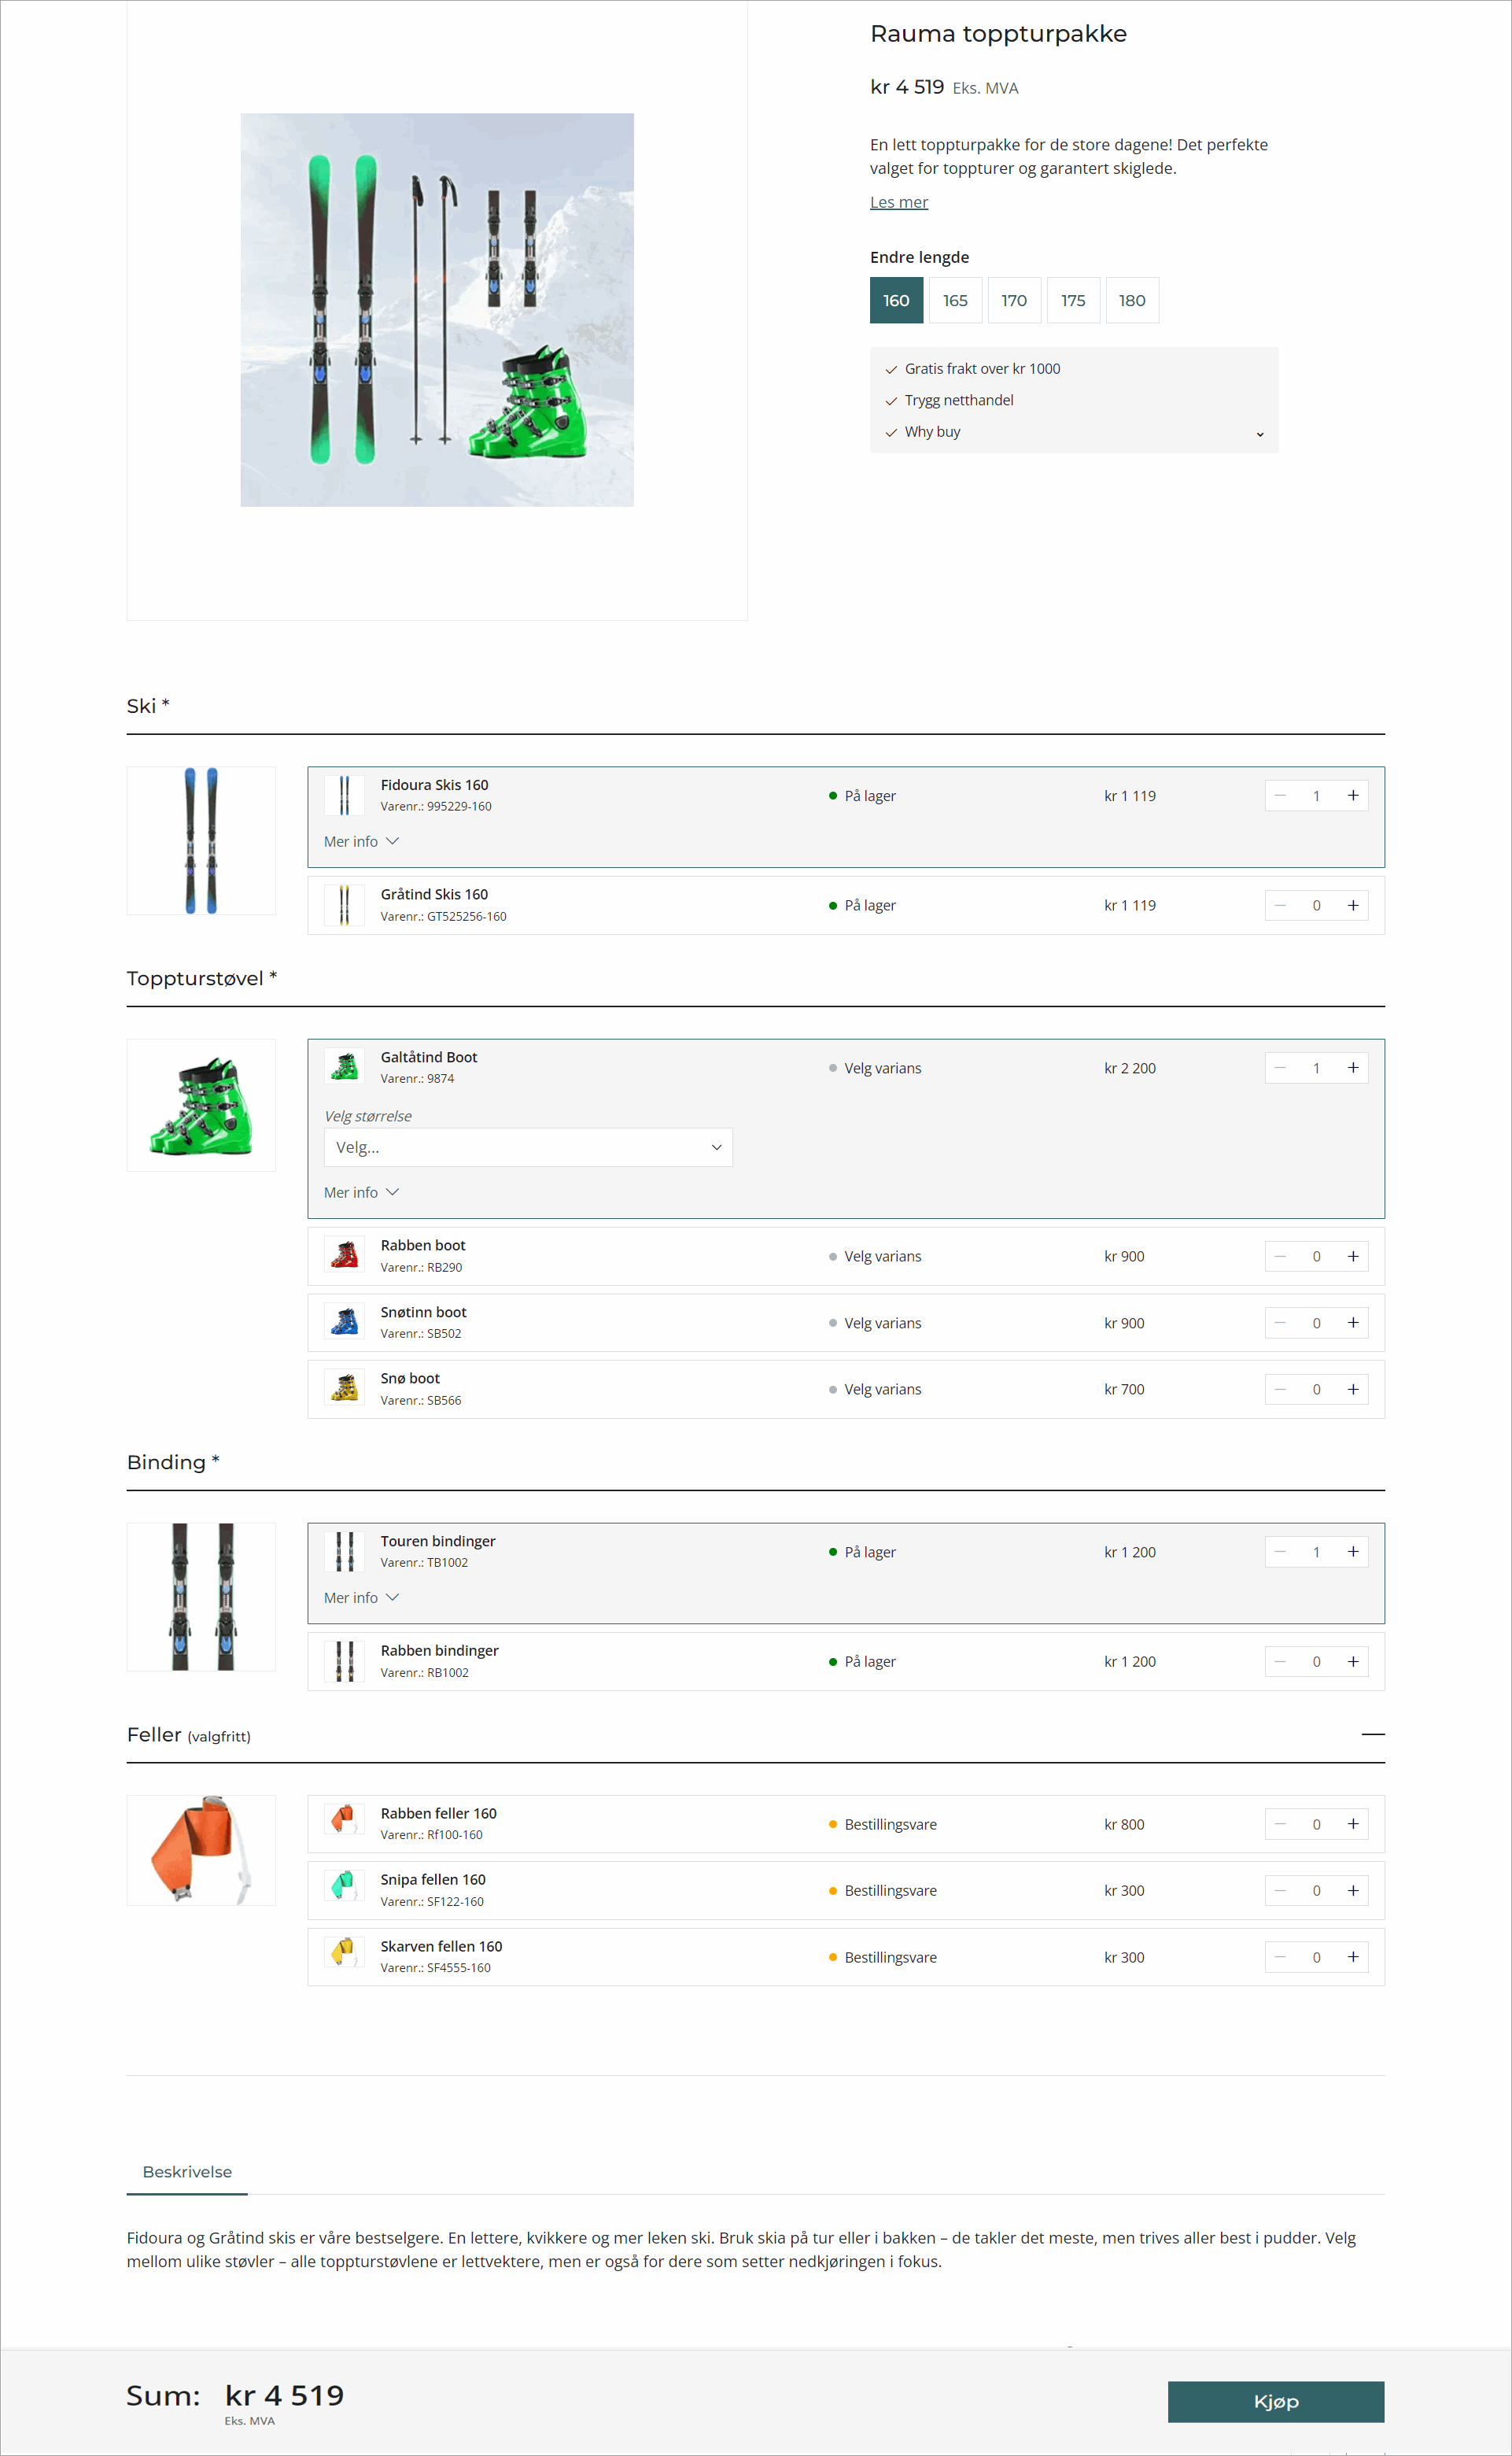Decrease Snipa fellen 160 quantity
The image size is (1512, 2456).
point(1280,1890)
